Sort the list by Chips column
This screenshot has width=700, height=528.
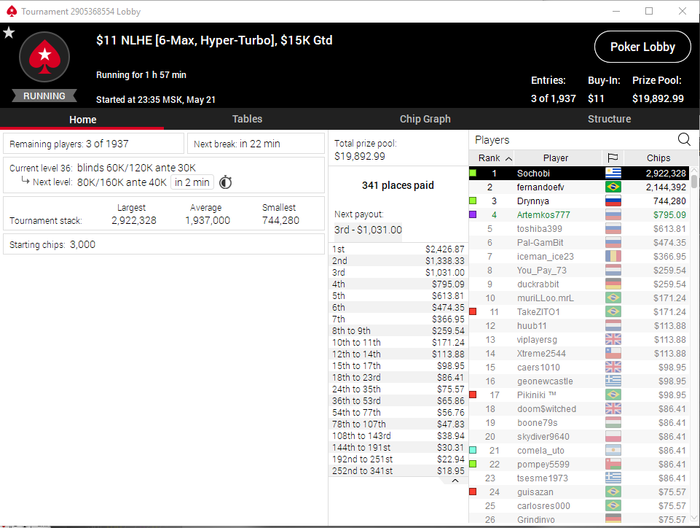pyautogui.click(x=658, y=158)
